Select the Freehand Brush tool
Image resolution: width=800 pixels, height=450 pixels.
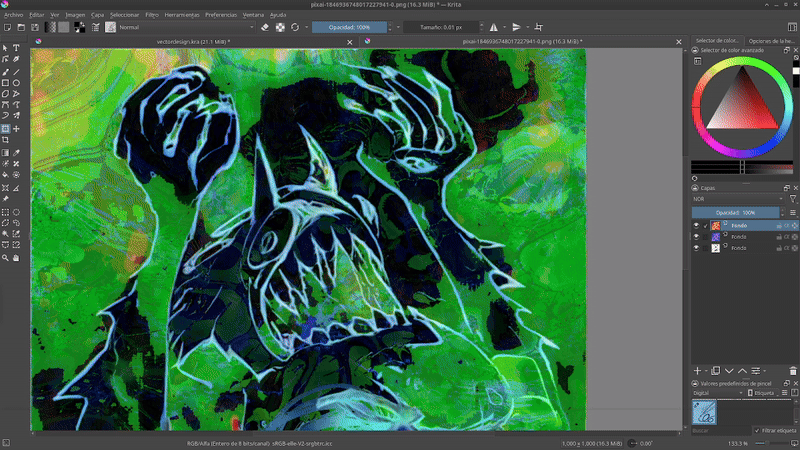pos(5,72)
